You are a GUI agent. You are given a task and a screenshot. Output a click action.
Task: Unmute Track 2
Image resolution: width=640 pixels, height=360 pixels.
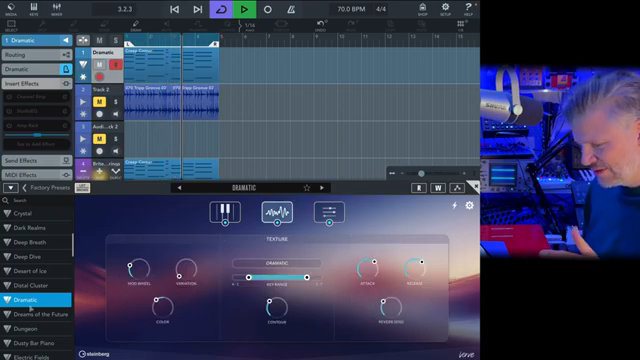pyautogui.click(x=99, y=102)
